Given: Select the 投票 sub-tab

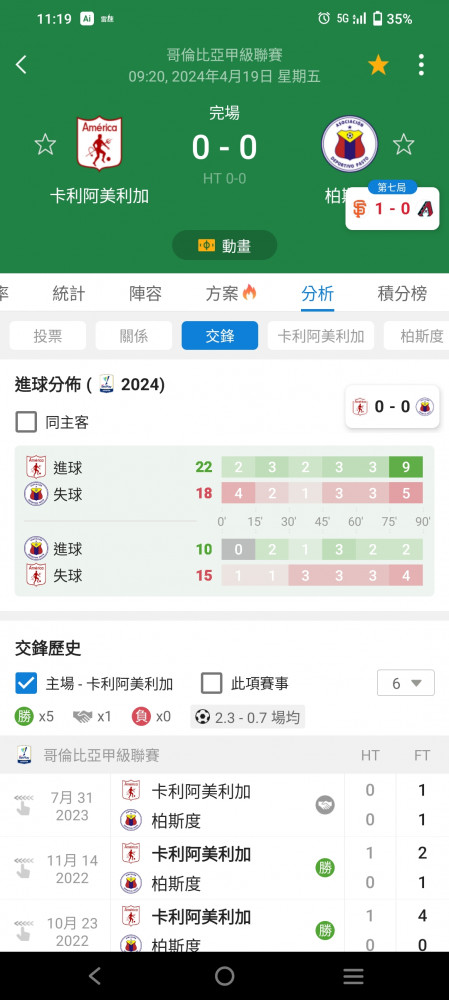Looking at the screenshot, I should (48, 335).
